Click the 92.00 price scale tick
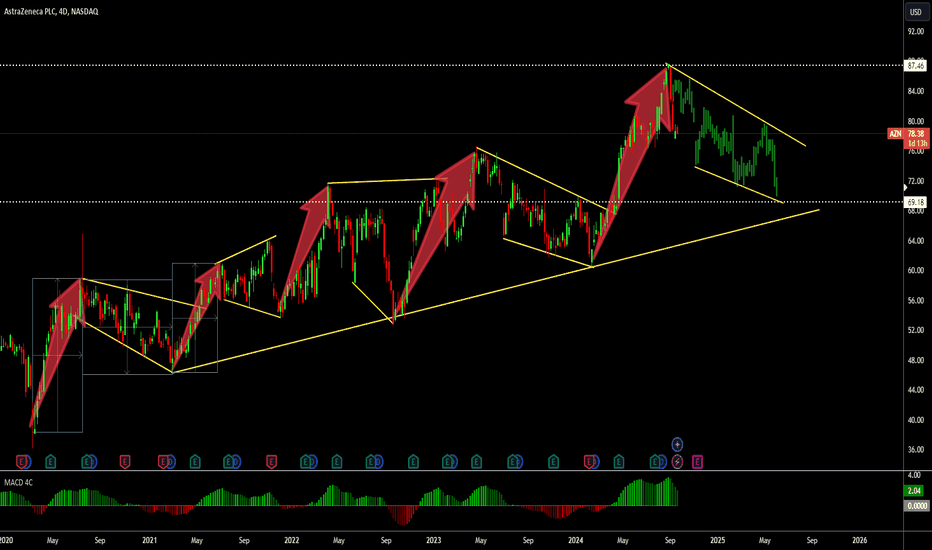The width and height of the screenshot is (932, 550). point(916,32)
